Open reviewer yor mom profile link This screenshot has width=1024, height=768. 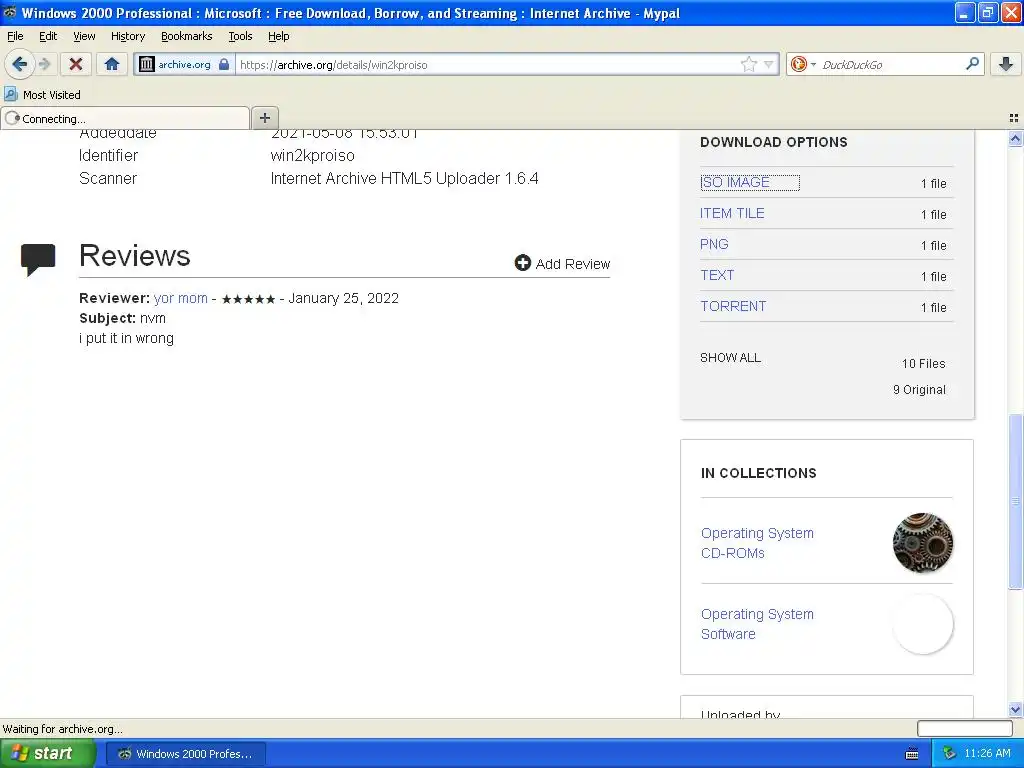[180, 298]
